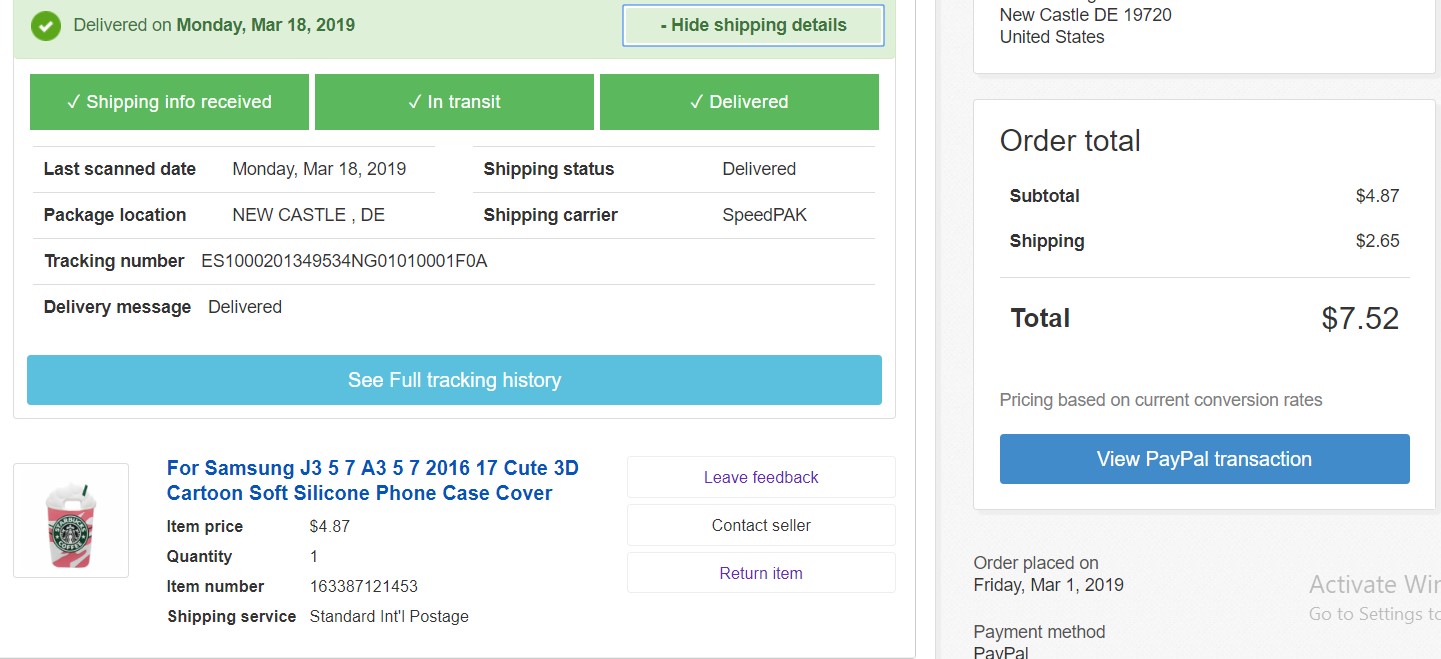1441x659 pixels.
Task: Click the item number 163387121453
Action: point(364,586)
